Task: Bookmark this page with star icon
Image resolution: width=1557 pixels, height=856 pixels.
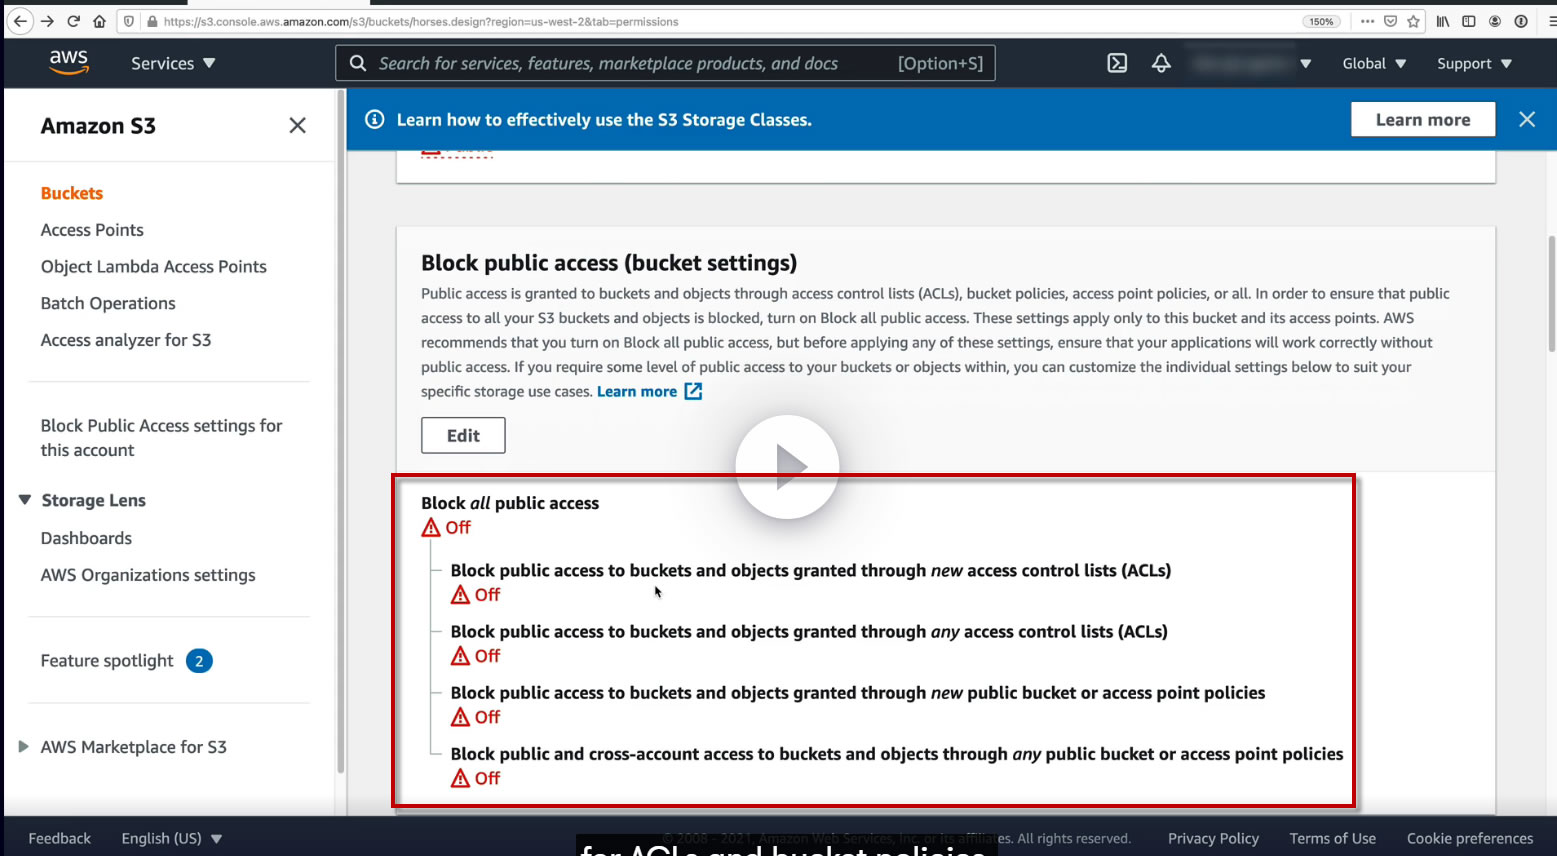Action: click(1413, 21)
